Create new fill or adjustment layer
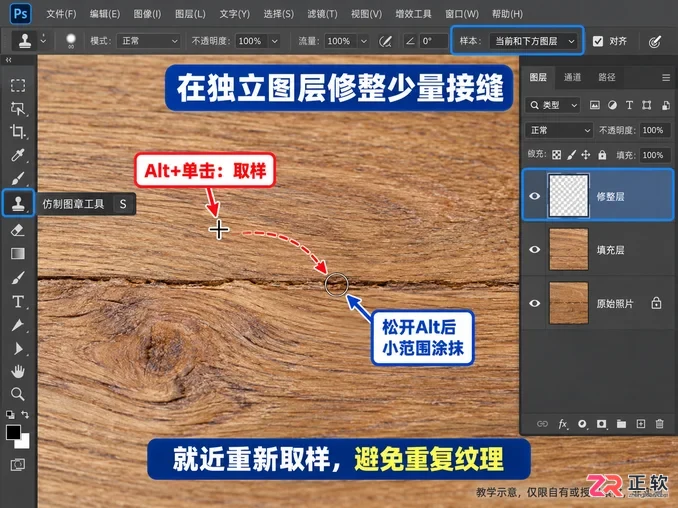The width and height of the screenshot is (678, 508). pyautogui.click(x=582, y=424)
